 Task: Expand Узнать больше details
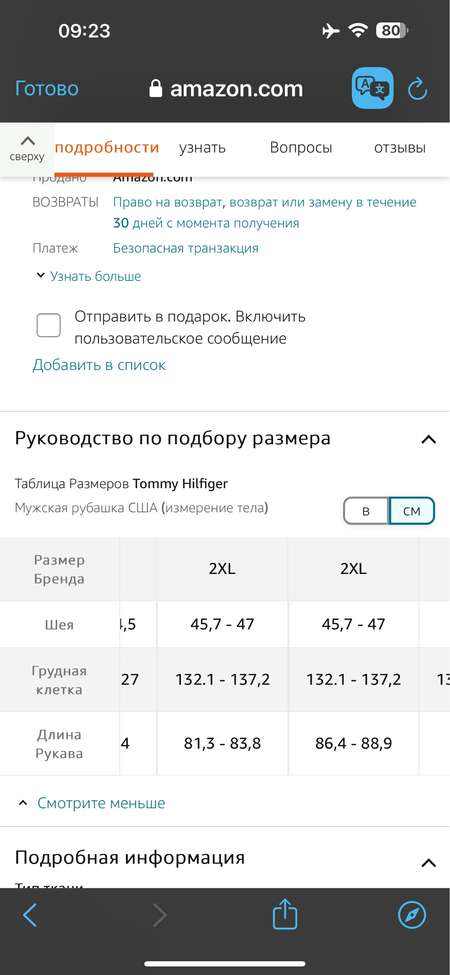click(88, 276)
